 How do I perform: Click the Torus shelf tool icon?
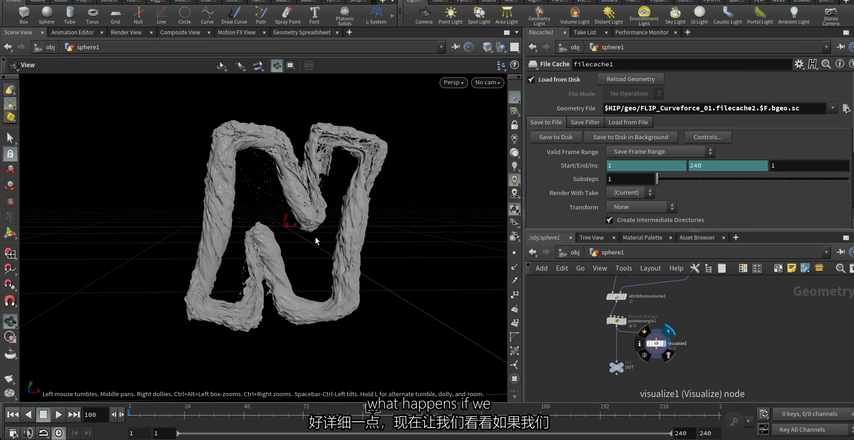click(92, 14)
